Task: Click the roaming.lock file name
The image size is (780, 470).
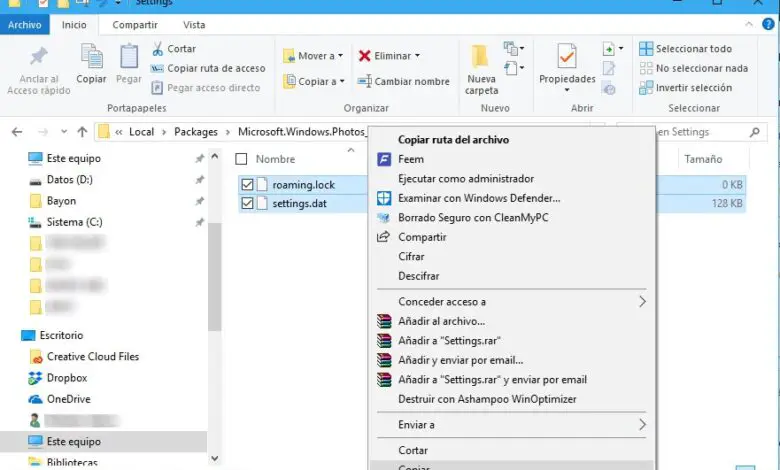Action: tap(303, 185)
